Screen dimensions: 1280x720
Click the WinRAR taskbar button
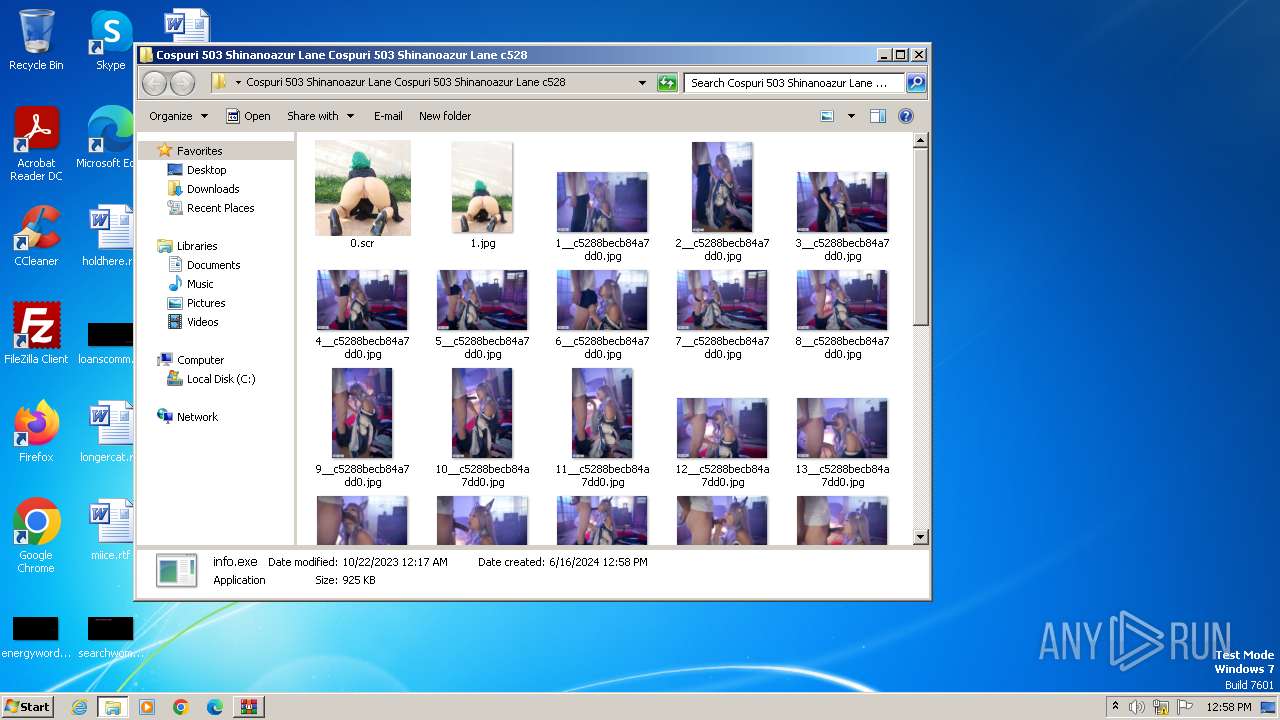click(249, 707)
